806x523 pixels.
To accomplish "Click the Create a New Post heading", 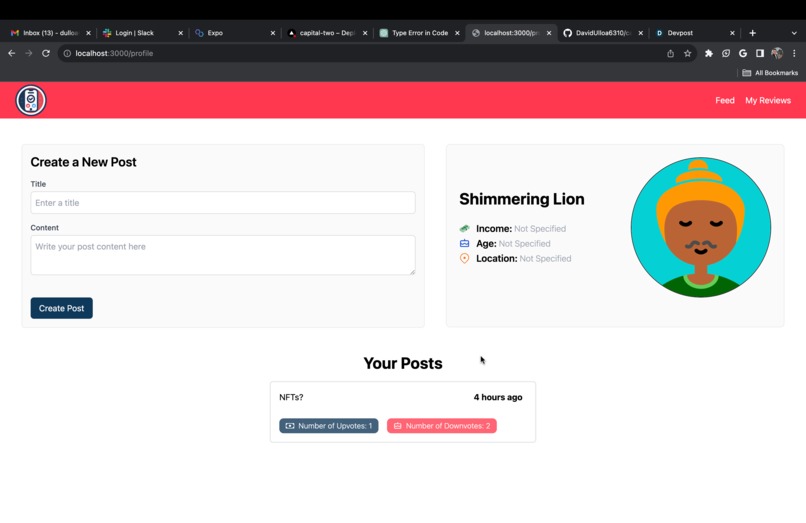I will [83, 162].
